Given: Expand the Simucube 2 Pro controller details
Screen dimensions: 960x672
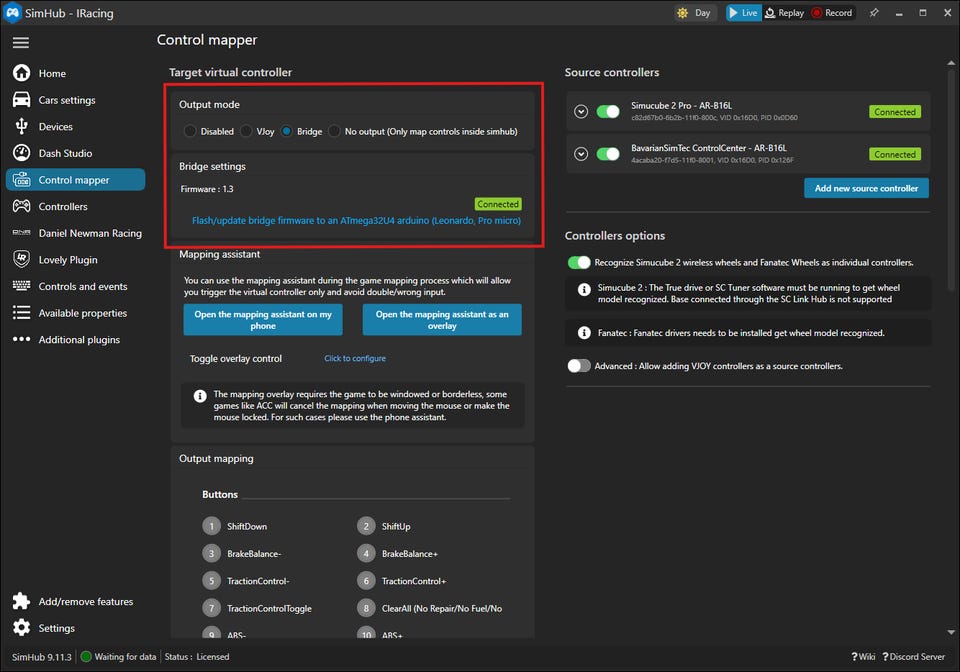Looking at the screenshot, I should [x=581, y=112].
